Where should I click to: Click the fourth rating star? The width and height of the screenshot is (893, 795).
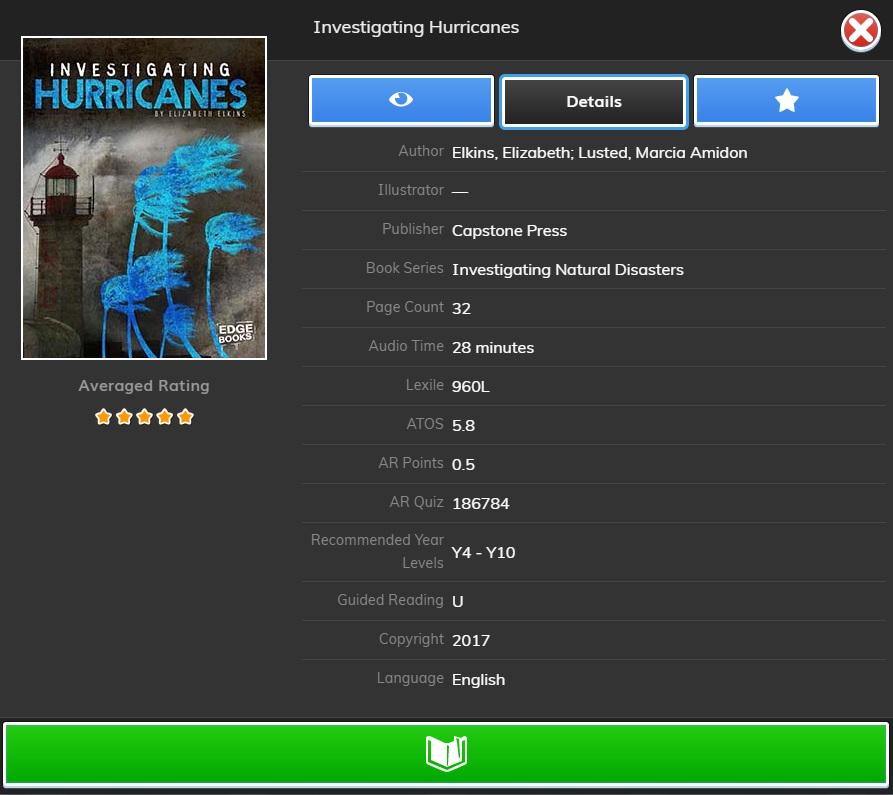[165, 417]
